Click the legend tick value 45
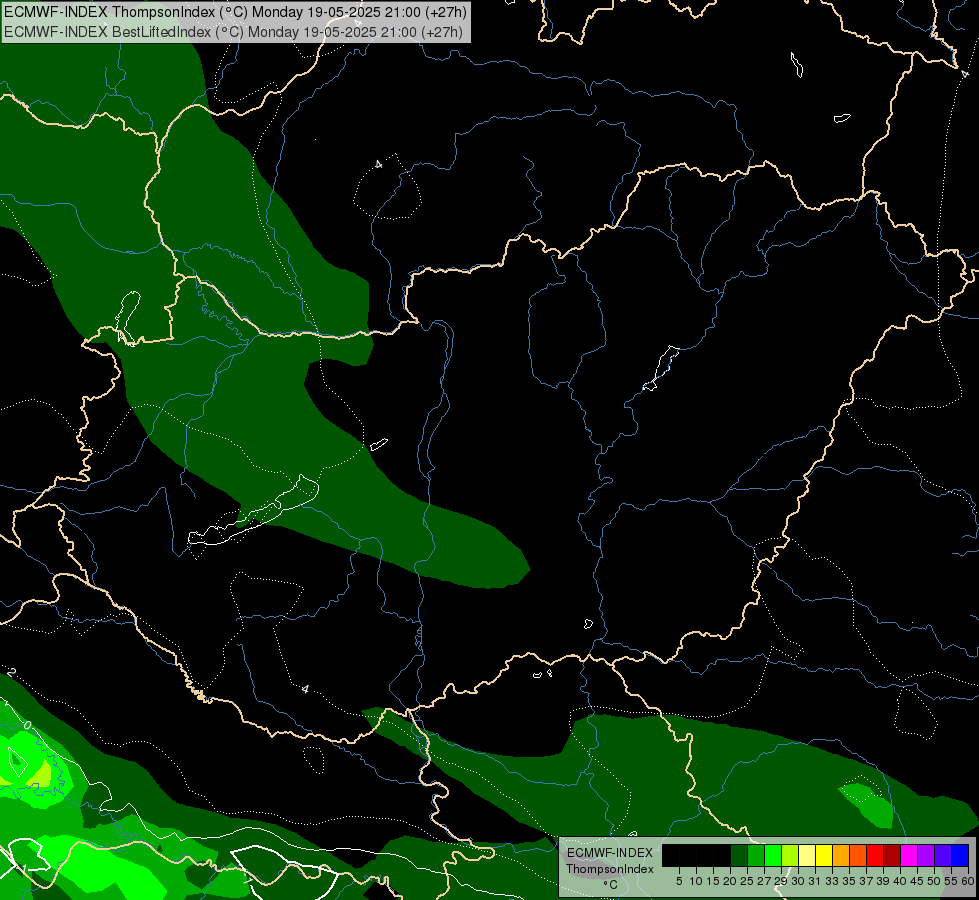The image size is (979, 900). click(x=917, y=881)
